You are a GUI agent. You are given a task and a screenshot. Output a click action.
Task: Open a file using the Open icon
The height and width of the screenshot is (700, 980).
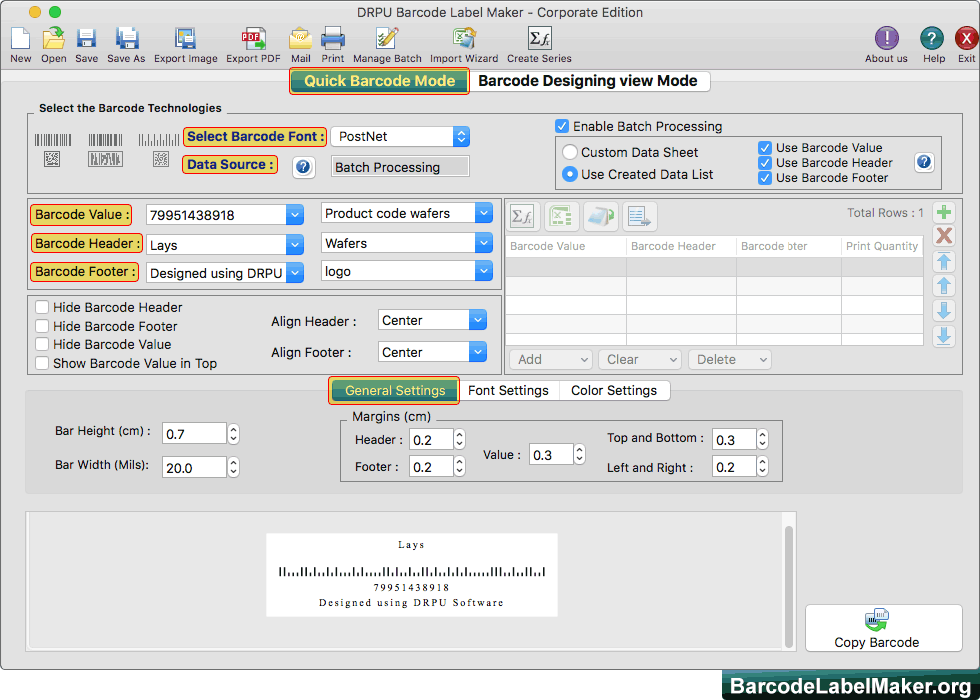(54, 39)
